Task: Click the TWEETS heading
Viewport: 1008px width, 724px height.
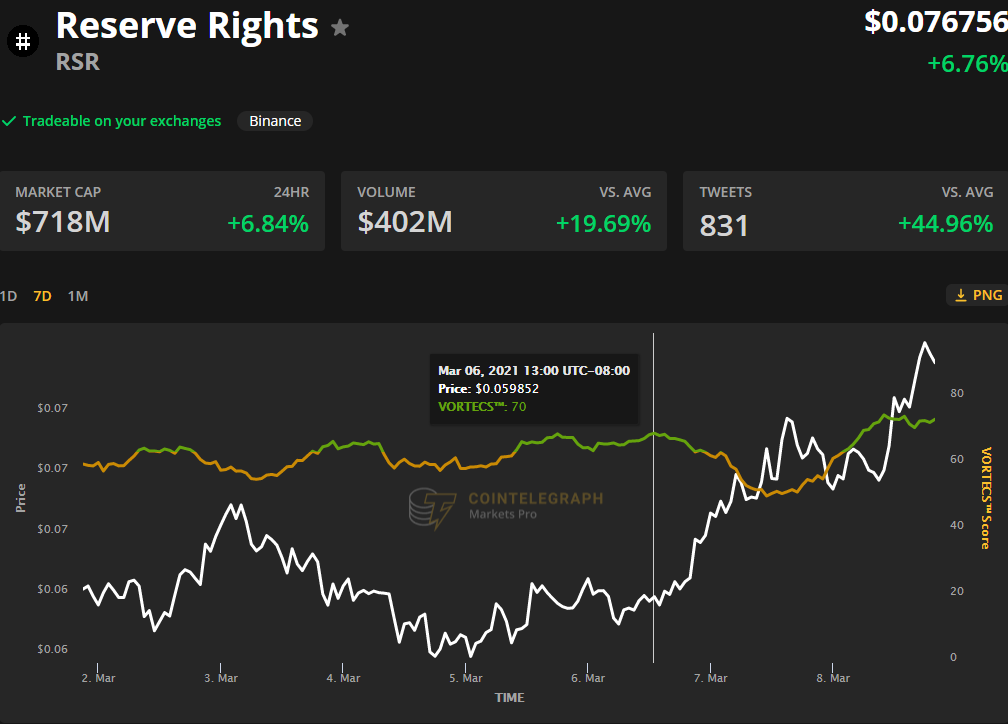Action: pyautogui.click(x=726, y=192)
